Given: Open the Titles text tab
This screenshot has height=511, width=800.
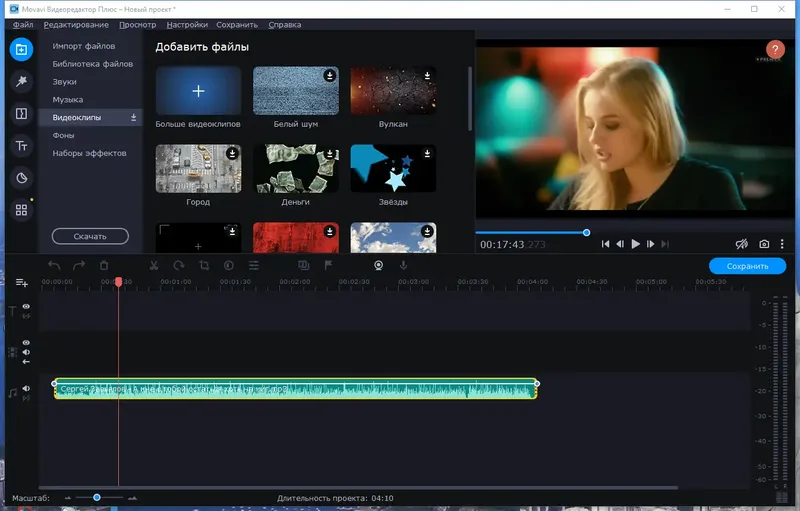Looking at the screenshot, I should [21, 146].
